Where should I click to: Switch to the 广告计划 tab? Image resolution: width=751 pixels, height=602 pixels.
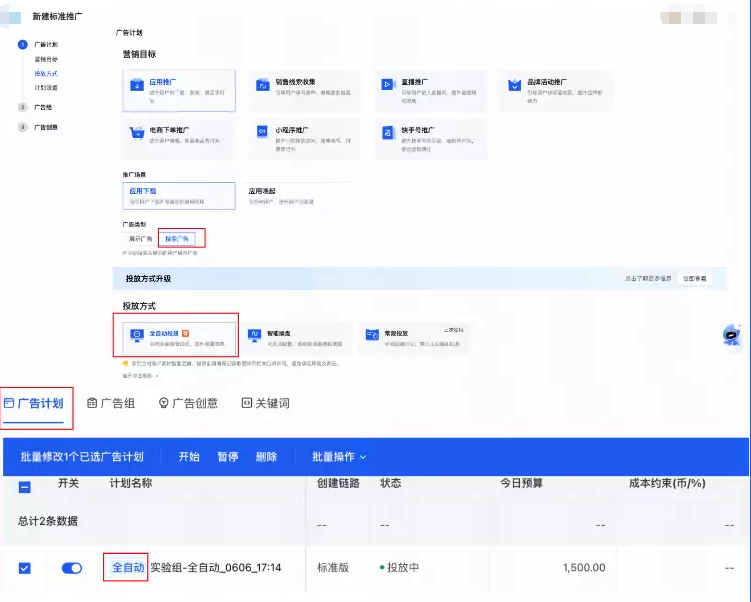pos(34,403)
